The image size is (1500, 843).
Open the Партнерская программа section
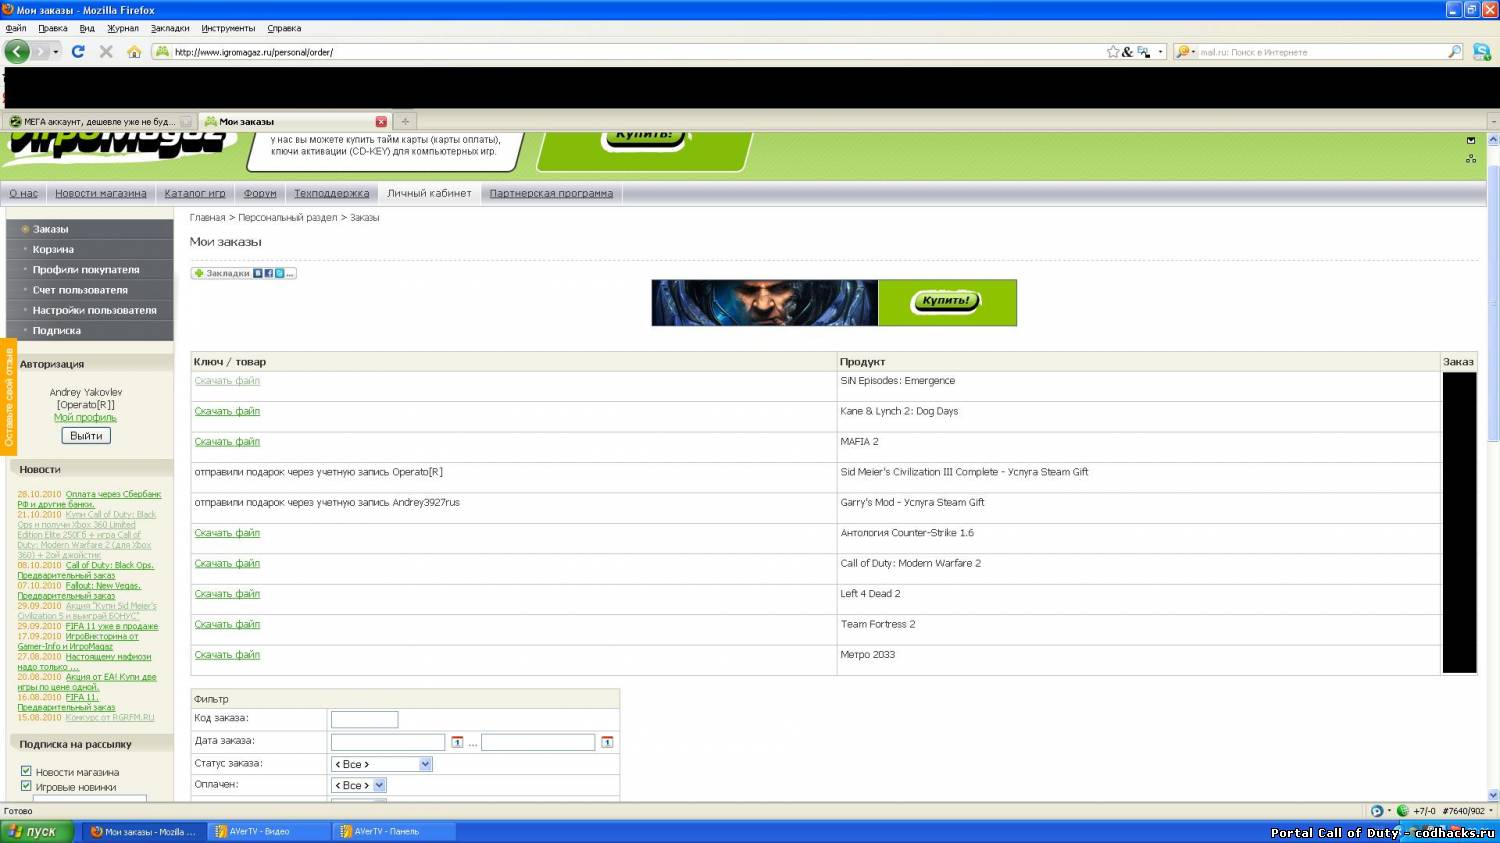point(551,193)
